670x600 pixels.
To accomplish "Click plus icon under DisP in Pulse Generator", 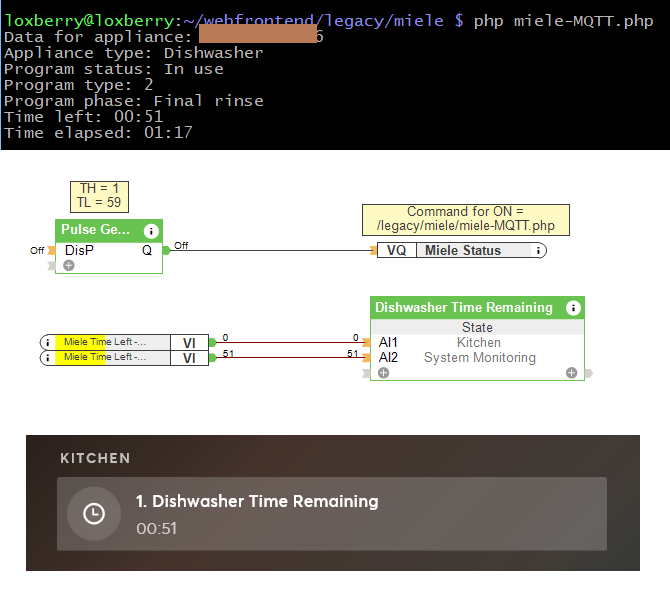I will (x=69, y=265).
